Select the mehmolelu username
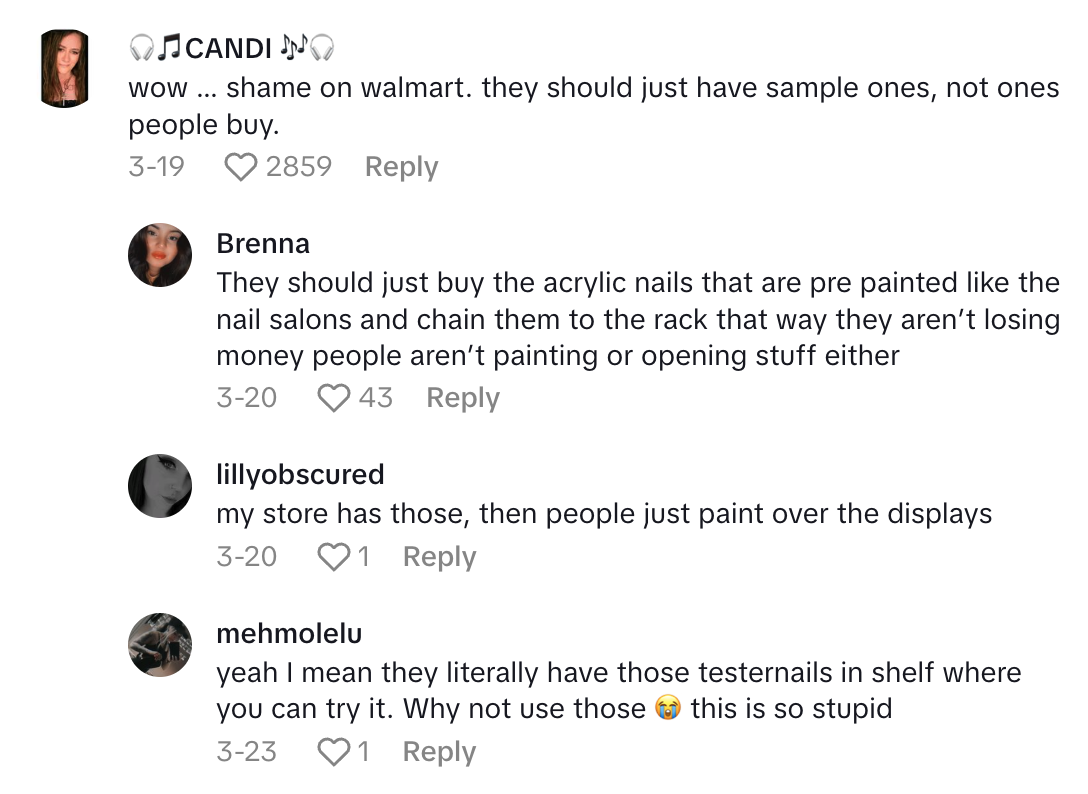 point(289,634)
